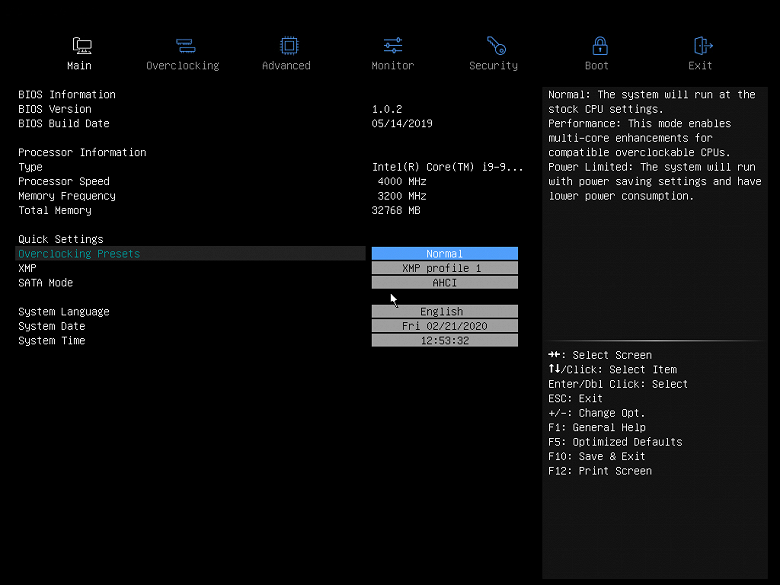Switch to the Overclocking tab label
This screenshot has width=780, height=585.
[183, 66]
